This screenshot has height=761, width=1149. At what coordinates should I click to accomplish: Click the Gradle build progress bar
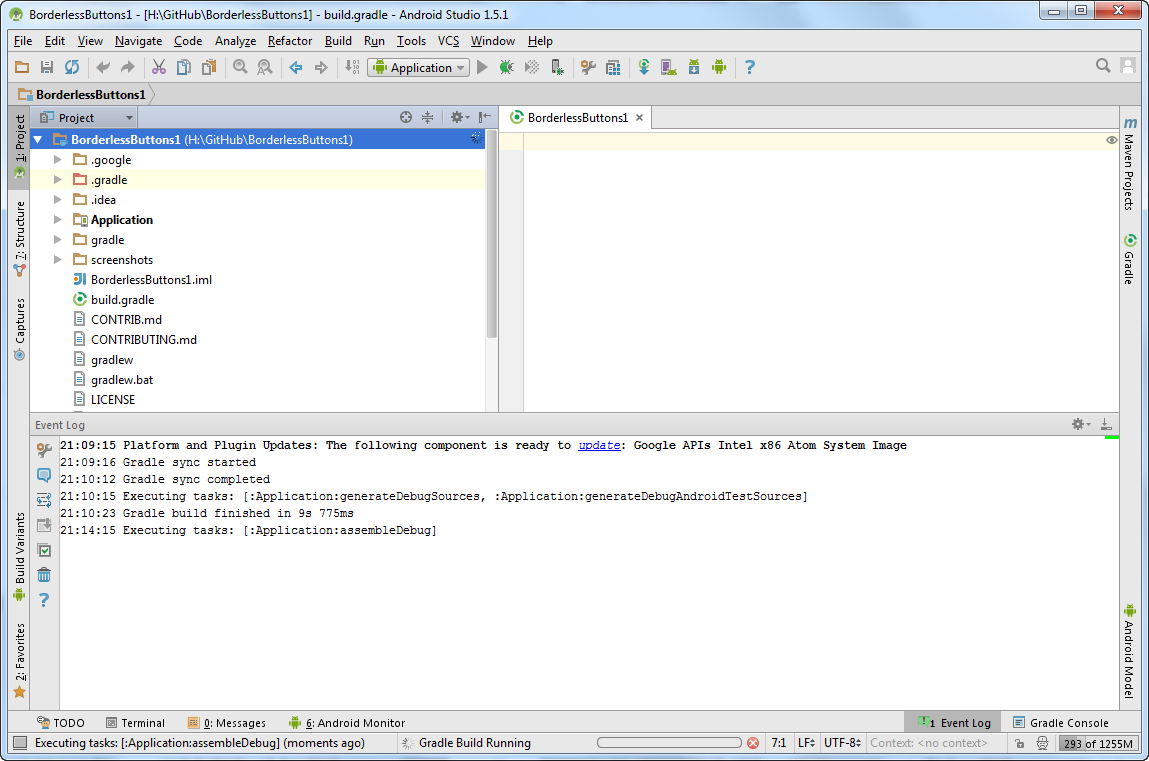click(670, 743)
